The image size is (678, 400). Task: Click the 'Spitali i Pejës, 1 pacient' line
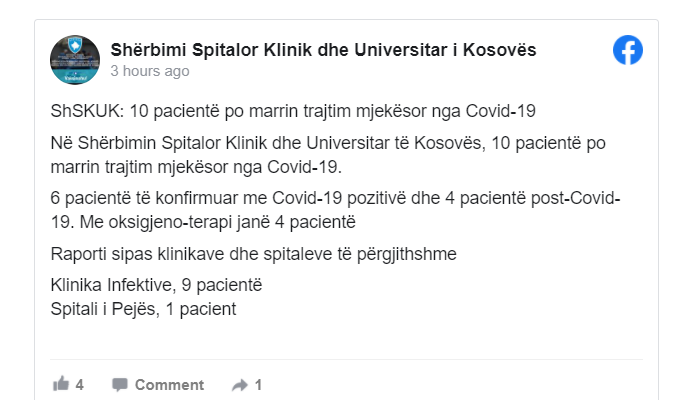(x=143, y=309)
